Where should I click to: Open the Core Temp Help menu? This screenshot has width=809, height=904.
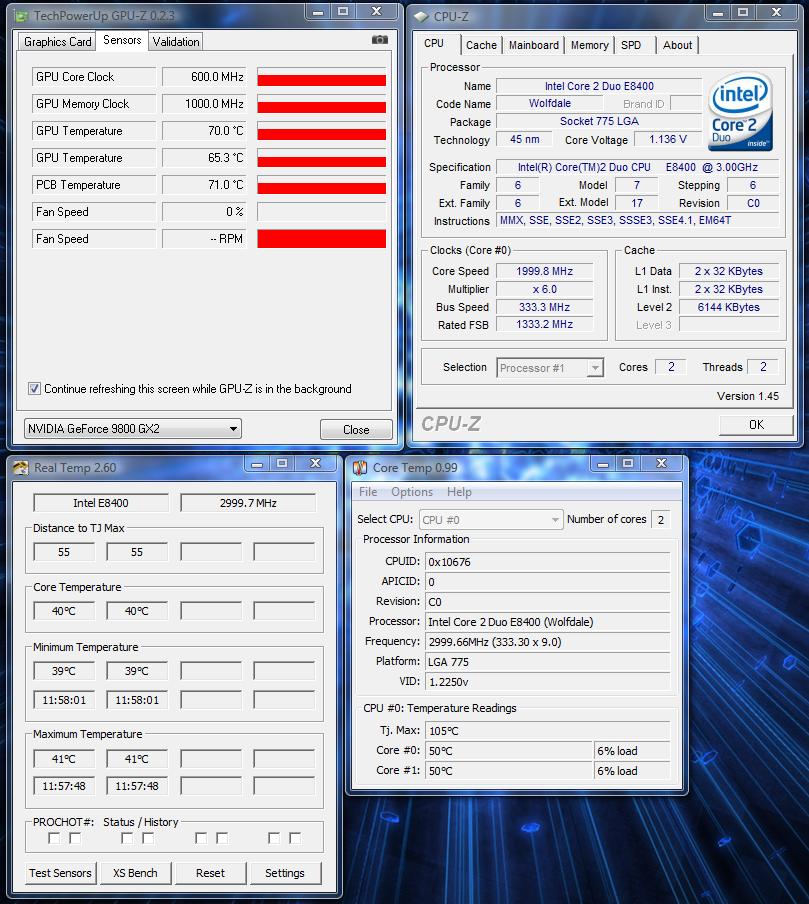459,492
